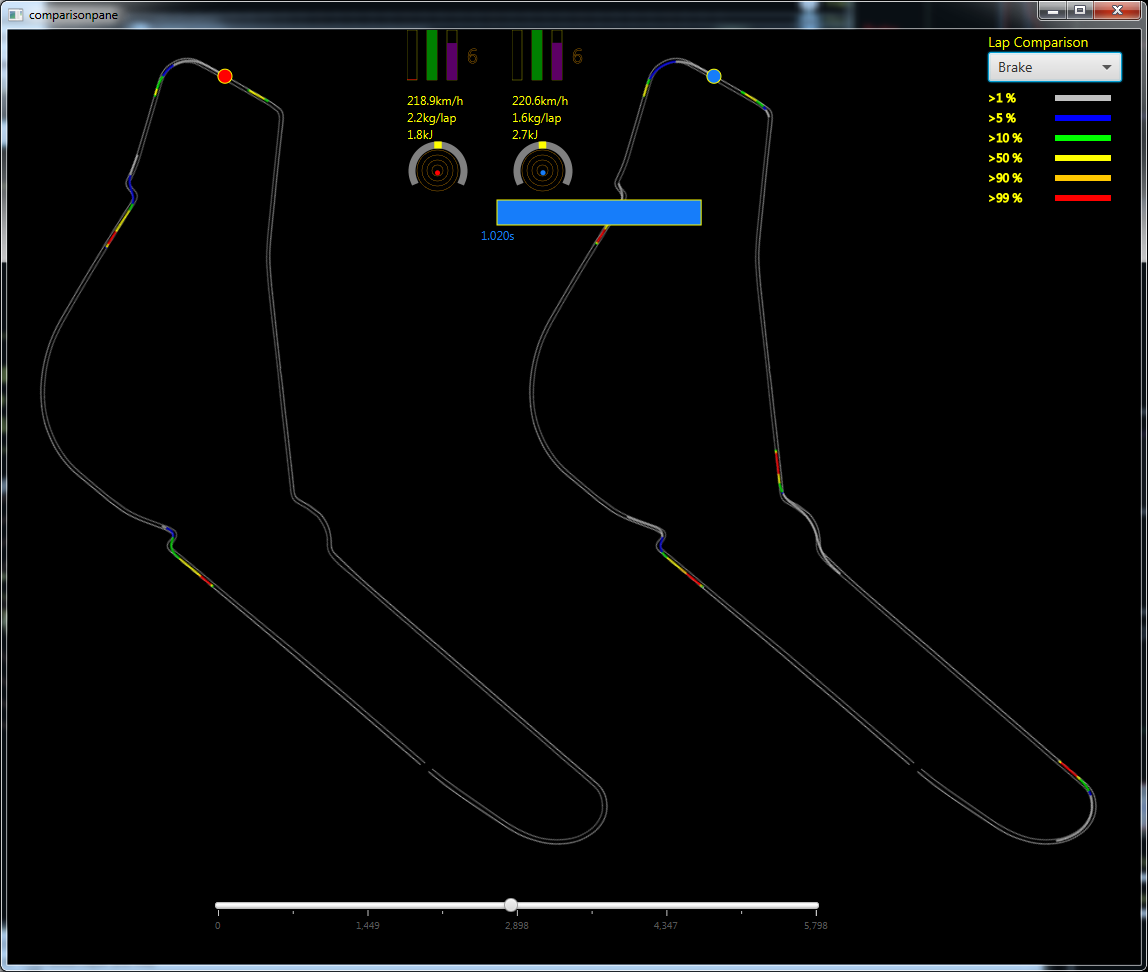This screenshot has height=972, width=1148.
Task: Click the lap position slider thumb
Action: 511,905
